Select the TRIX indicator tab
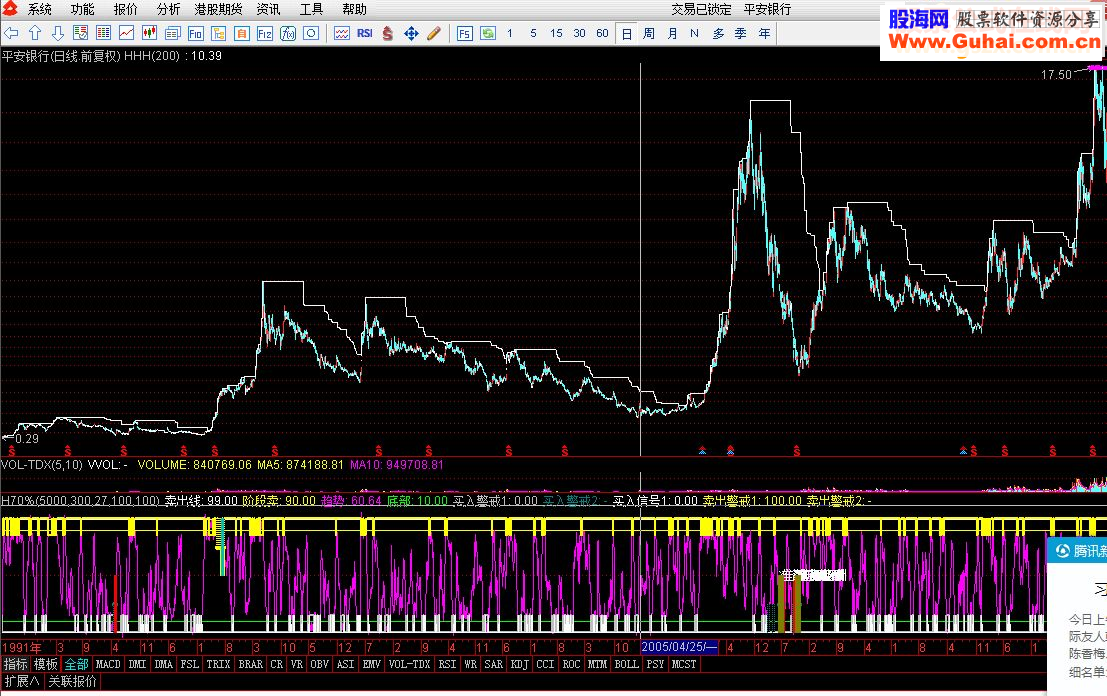The width and height of the screenshot is (1107, 696). coord(218,664)
